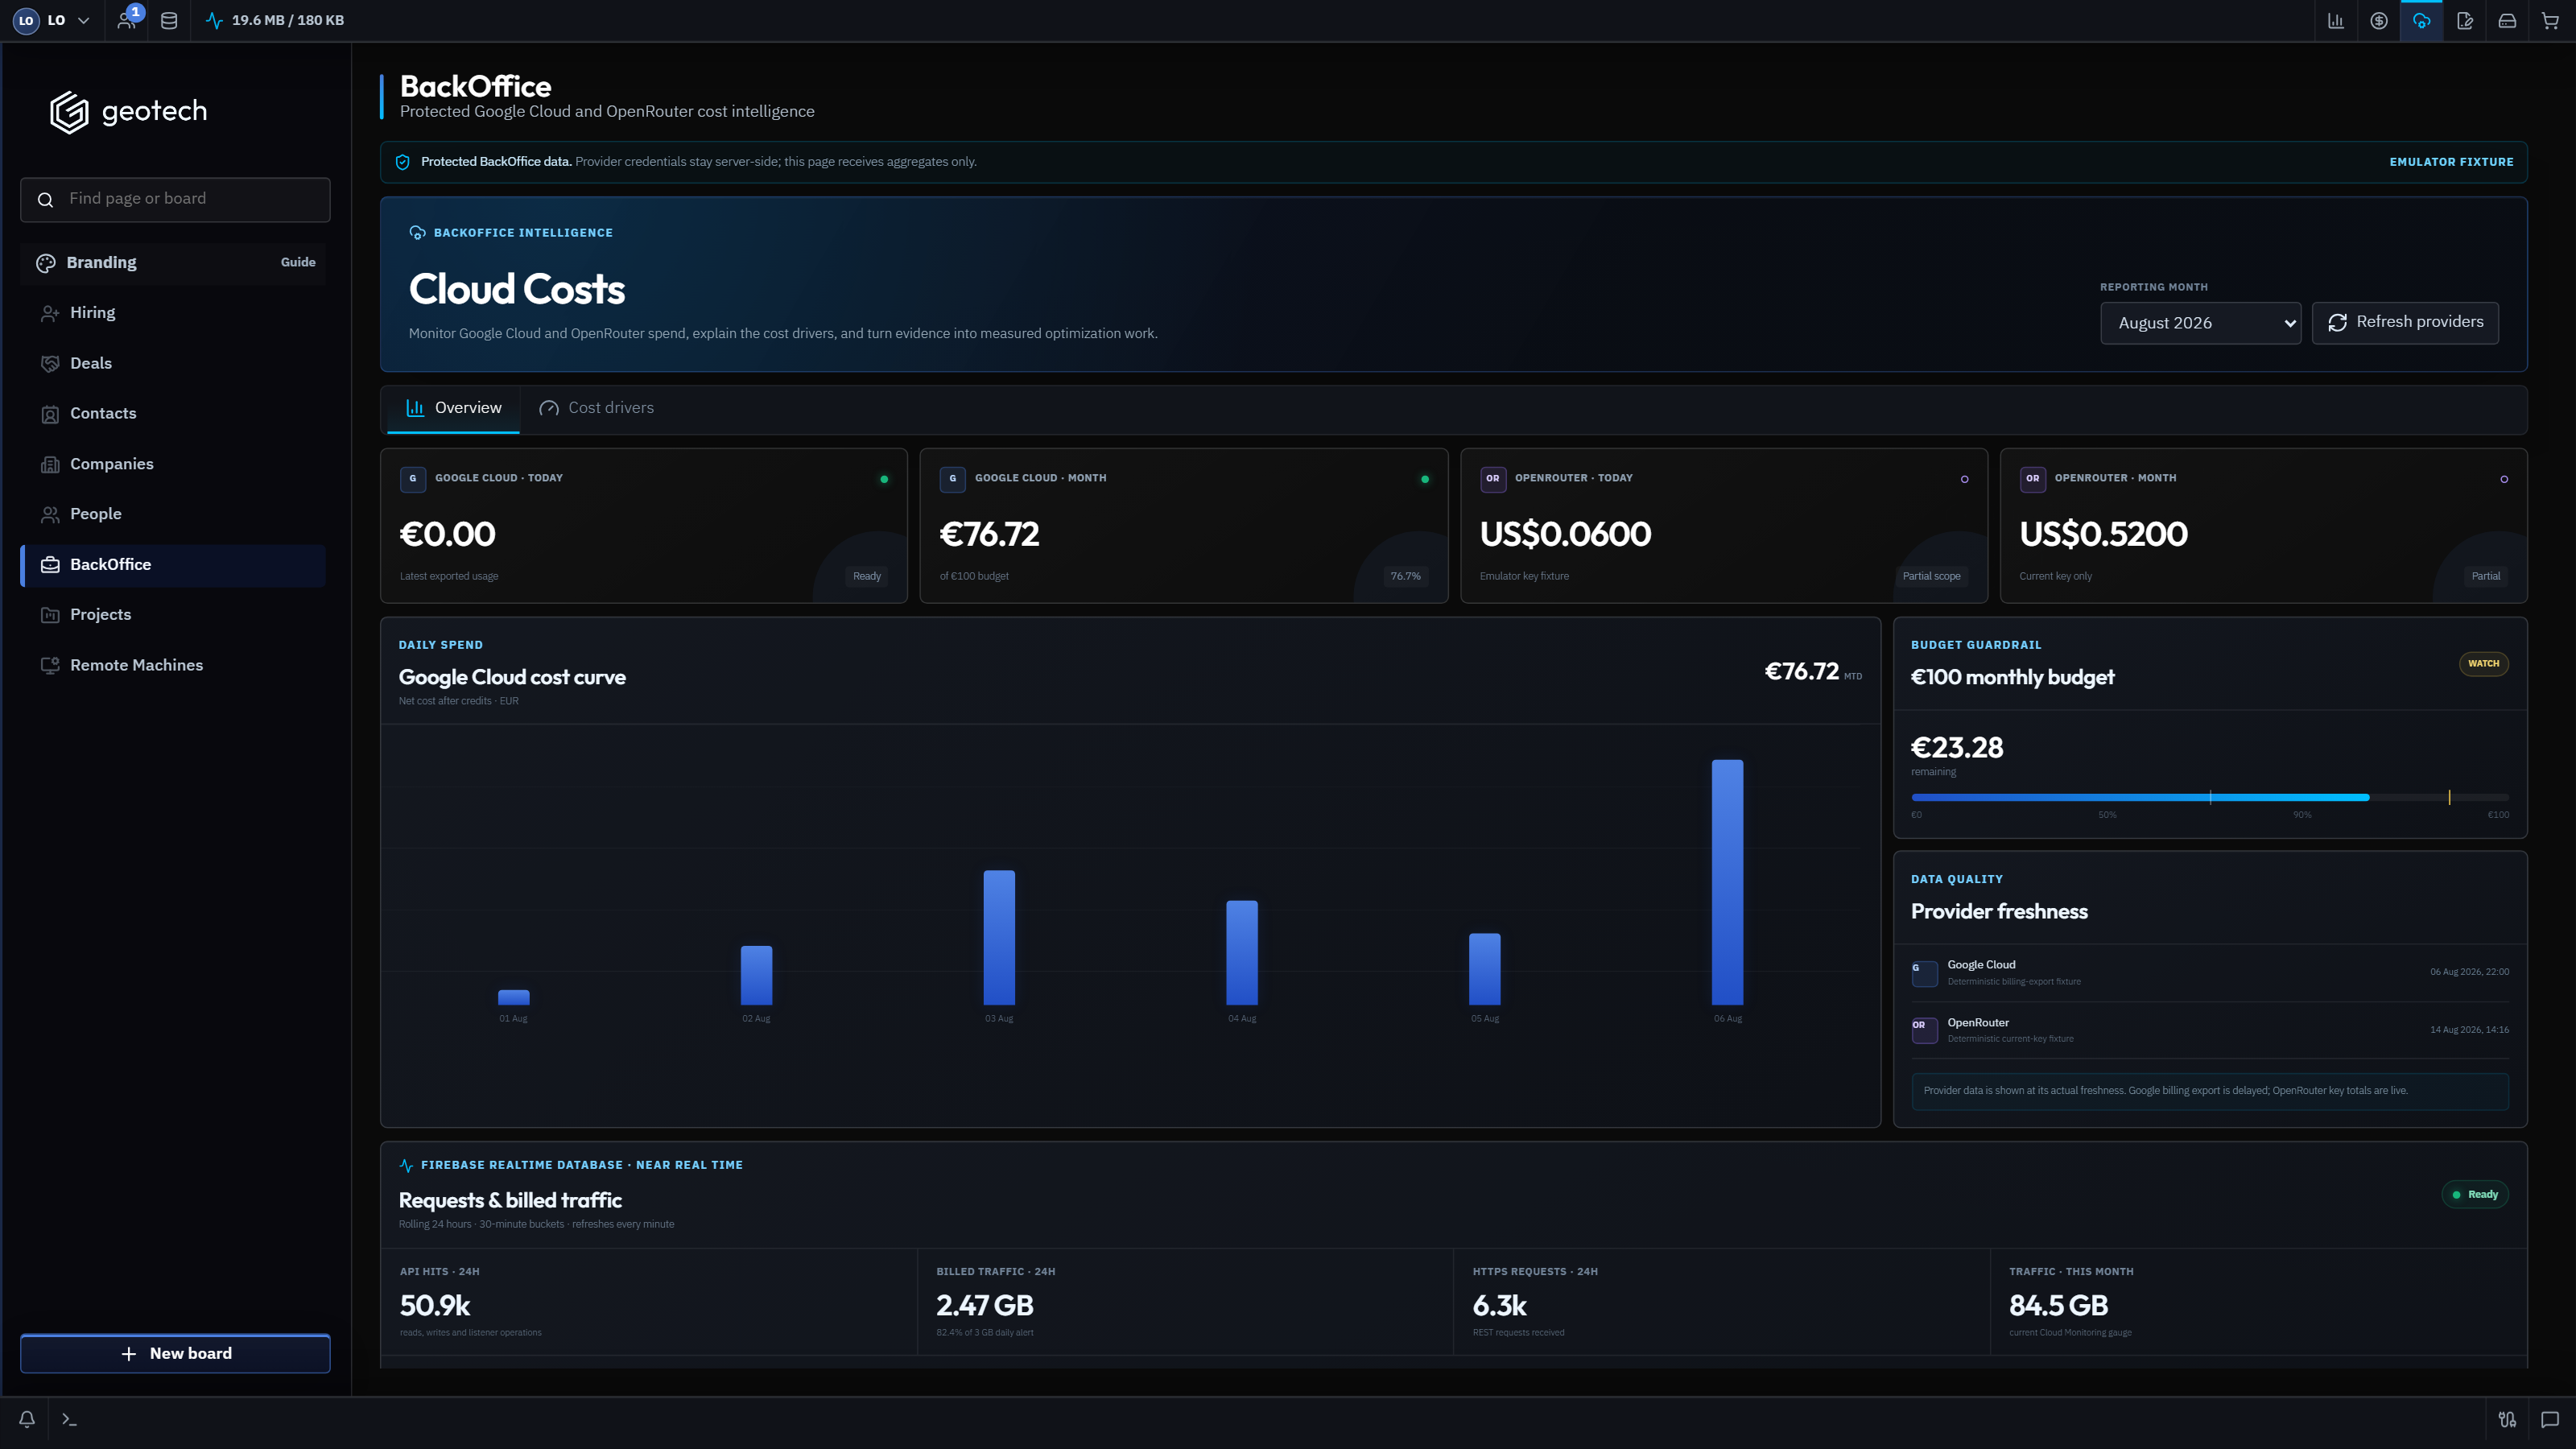Click the OpenRouter Month US$0.5200 value
The image size is (2576, 1449).
[x=2103, y=534]
